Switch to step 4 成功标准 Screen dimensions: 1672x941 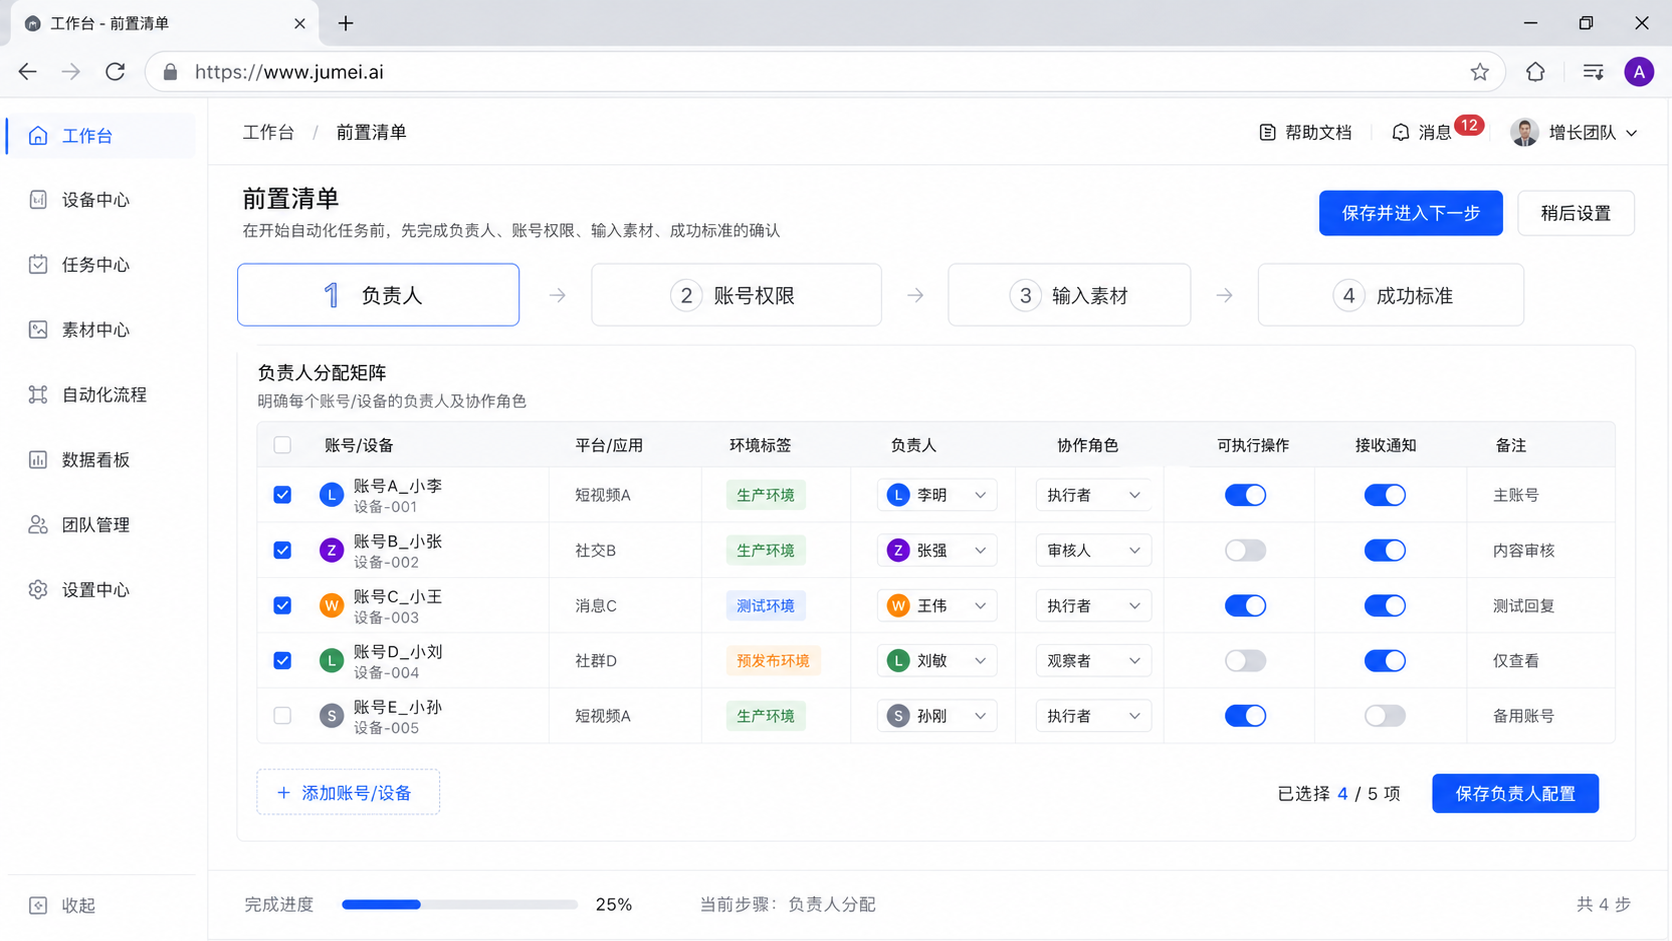tap(1391, 295)
